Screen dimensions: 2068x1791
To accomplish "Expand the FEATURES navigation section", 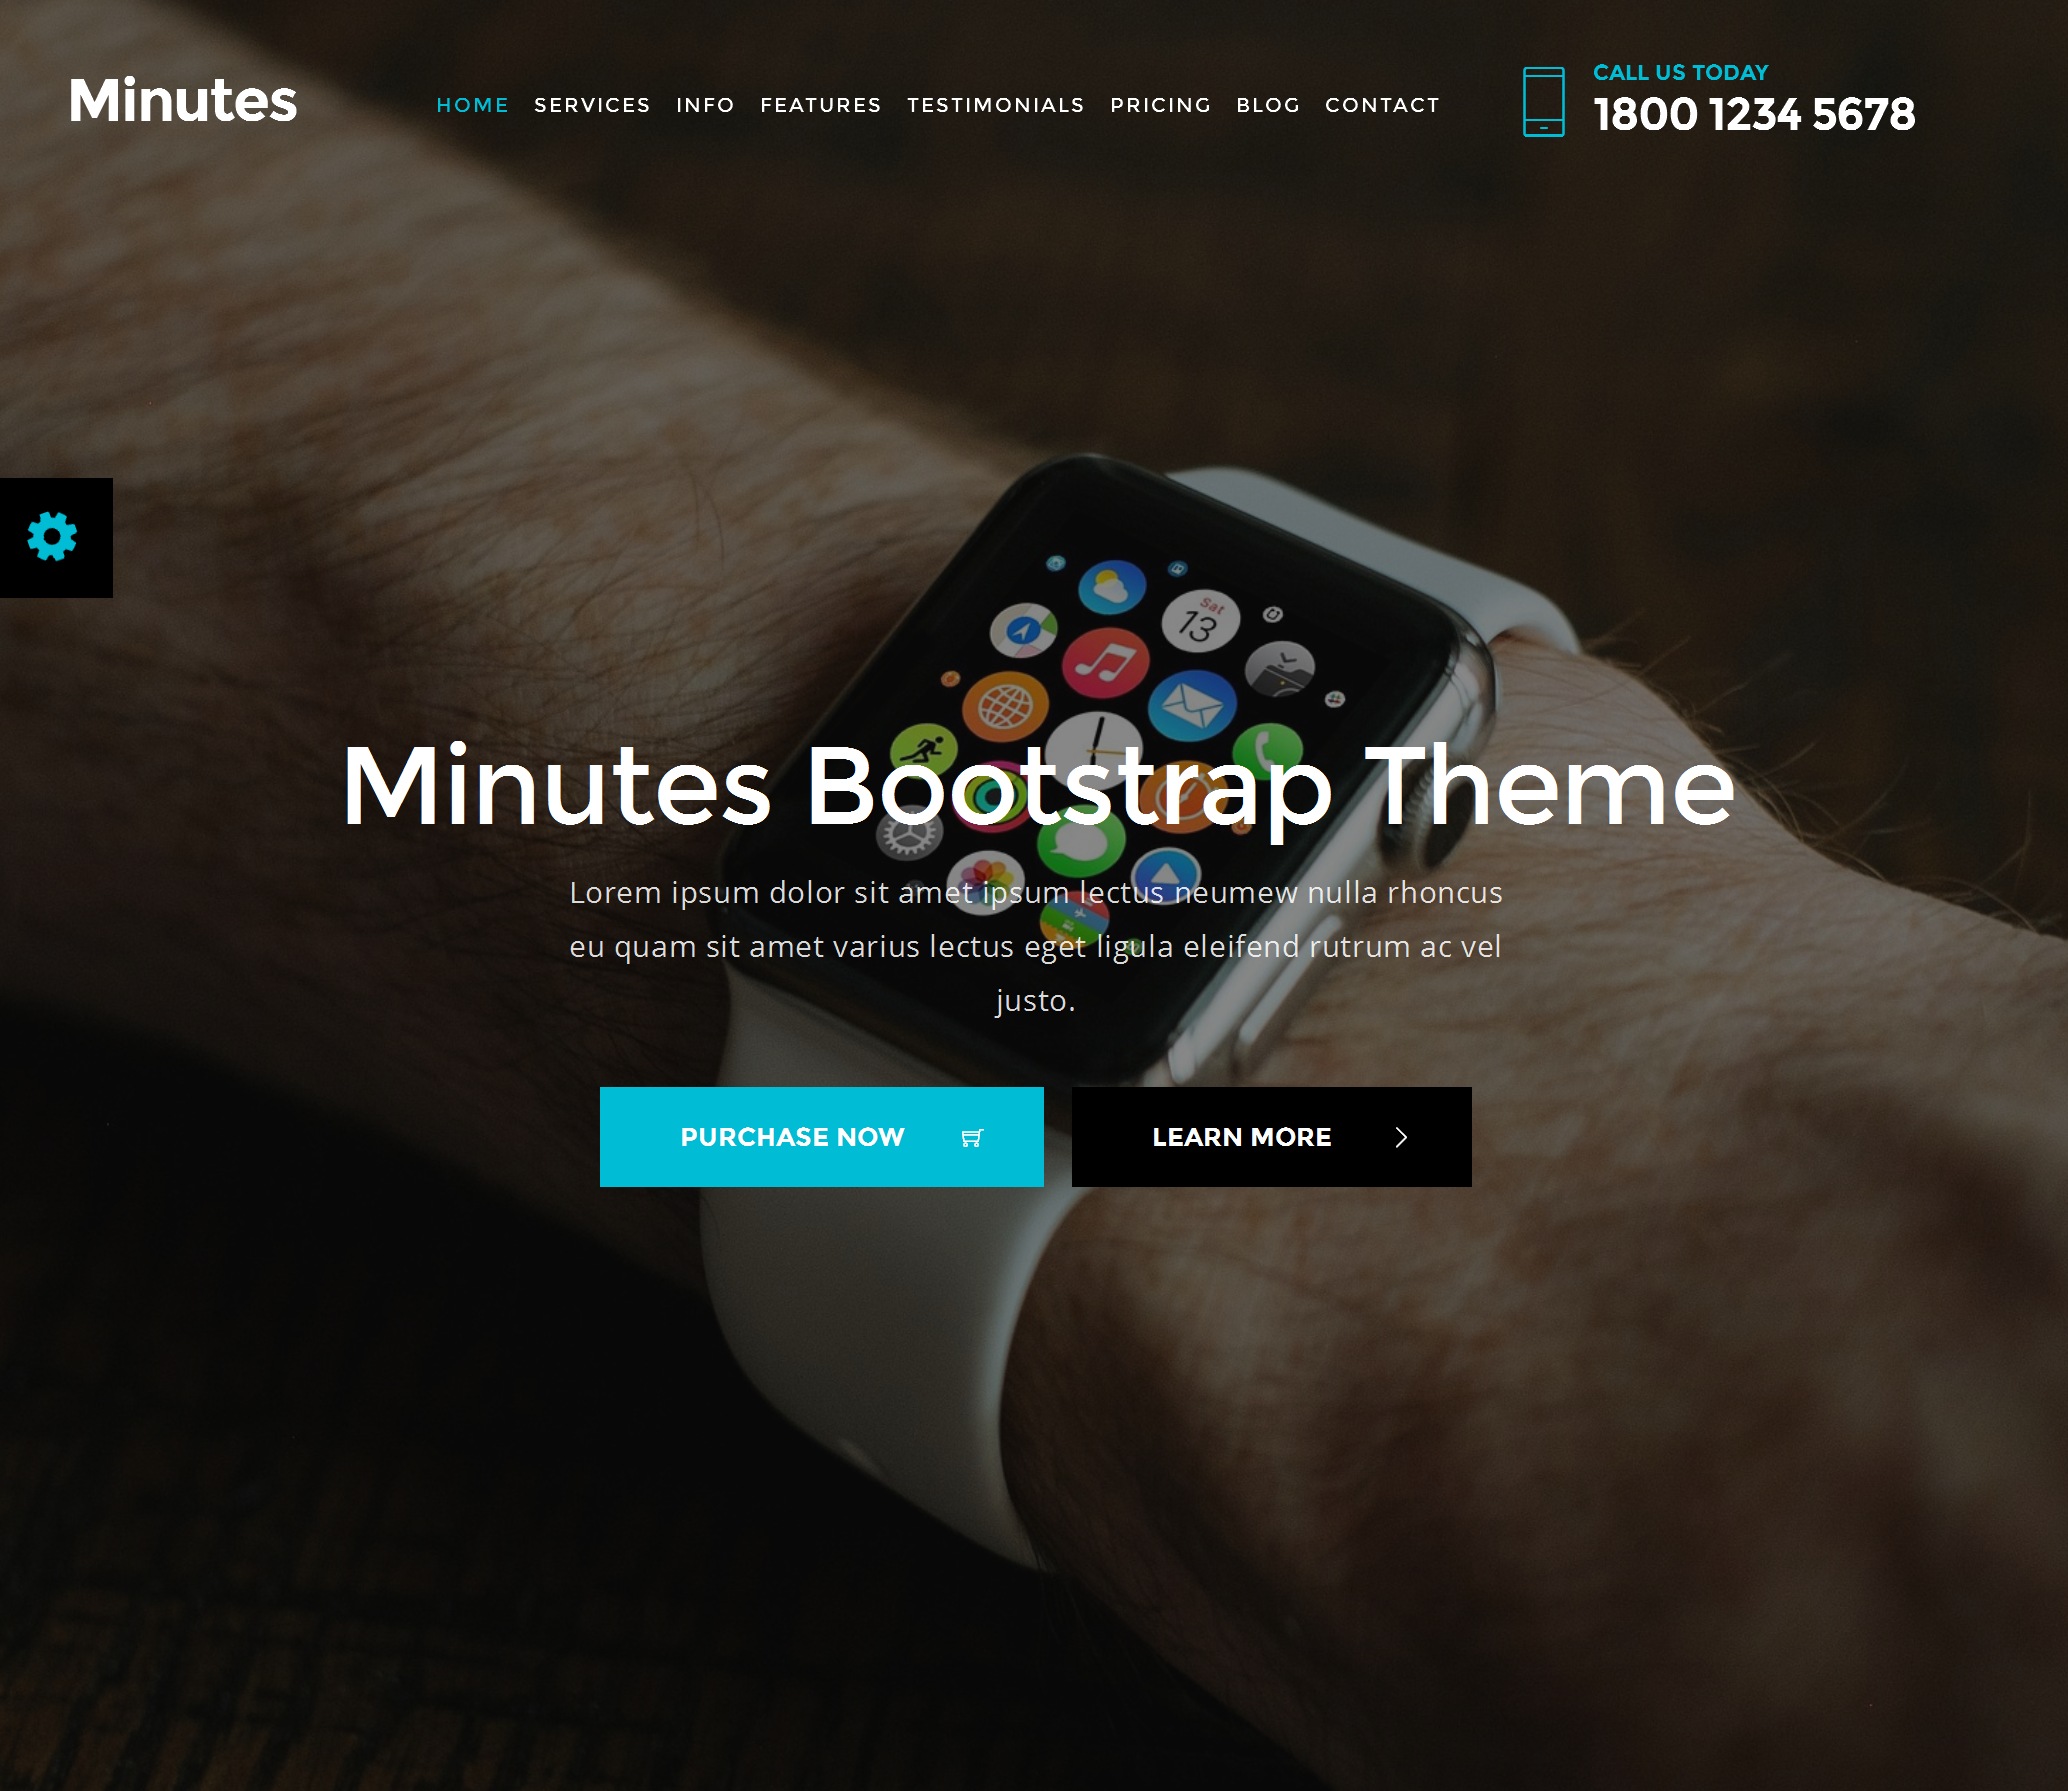I will pyautogui.click(x=819, y=104).
